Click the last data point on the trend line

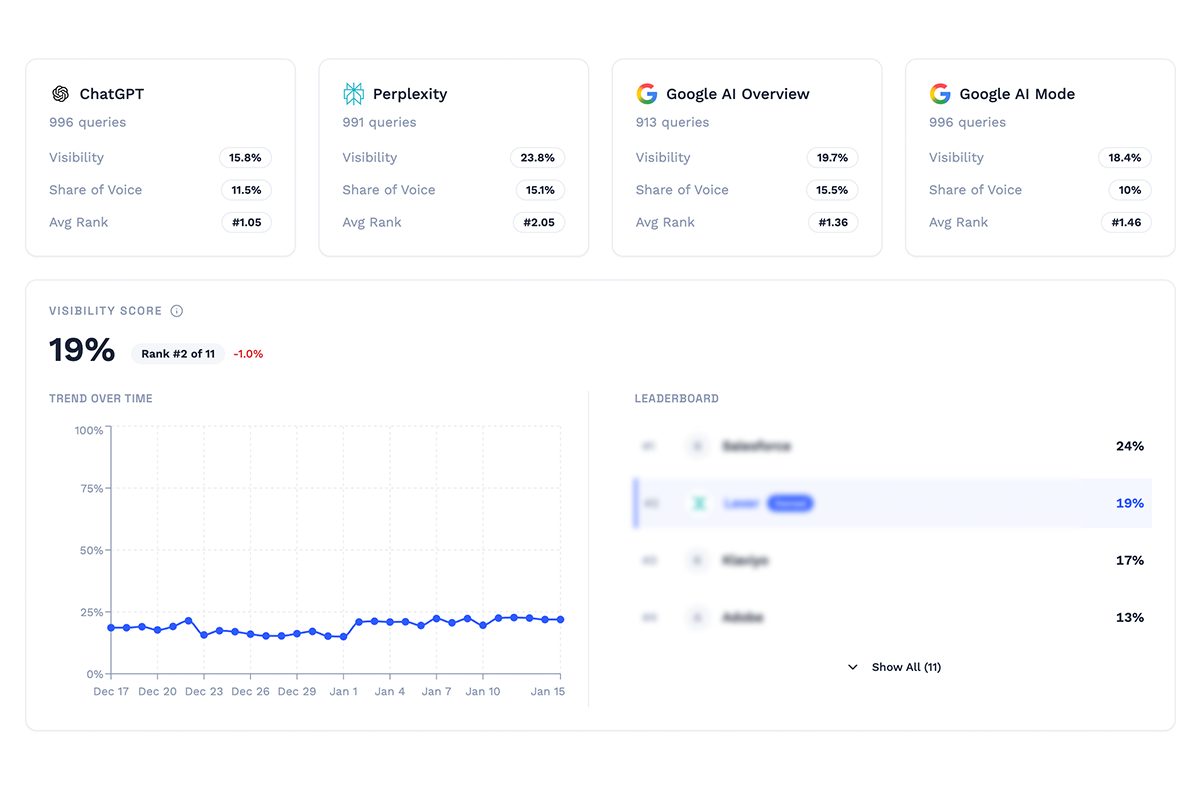pos(559,619)
